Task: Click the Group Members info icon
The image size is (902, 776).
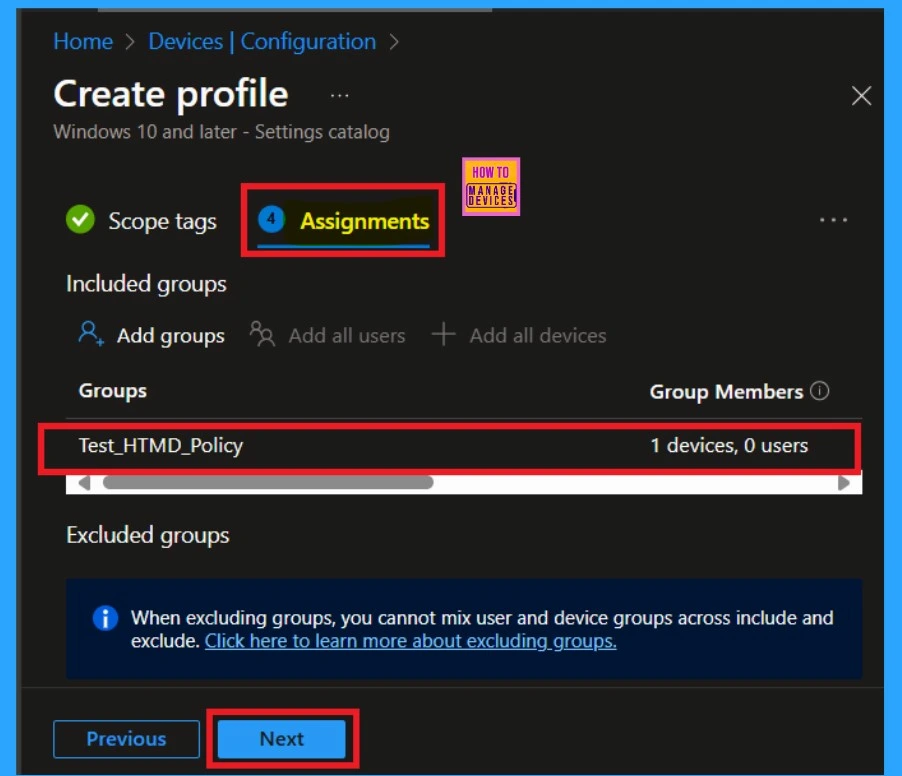Action: click(820, 391)
